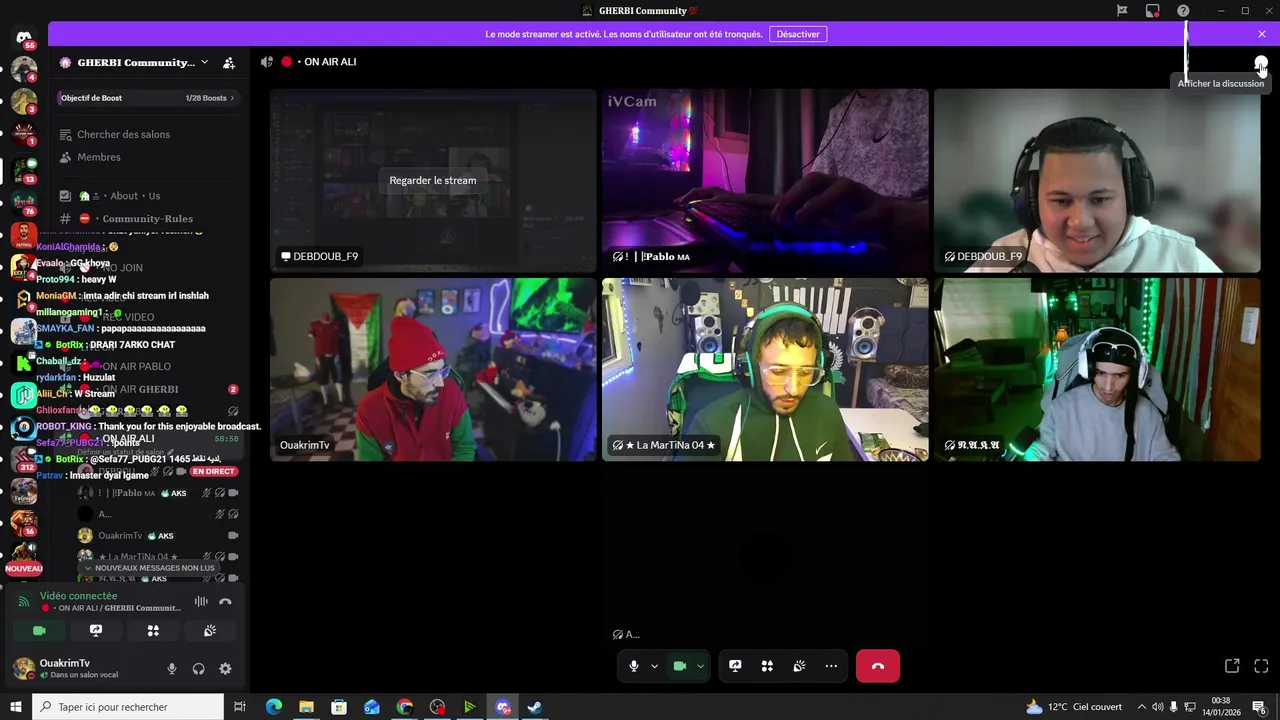
Task: Click the speaker icon next to ON AIR ALI title
Action: [x=267, y=62]
